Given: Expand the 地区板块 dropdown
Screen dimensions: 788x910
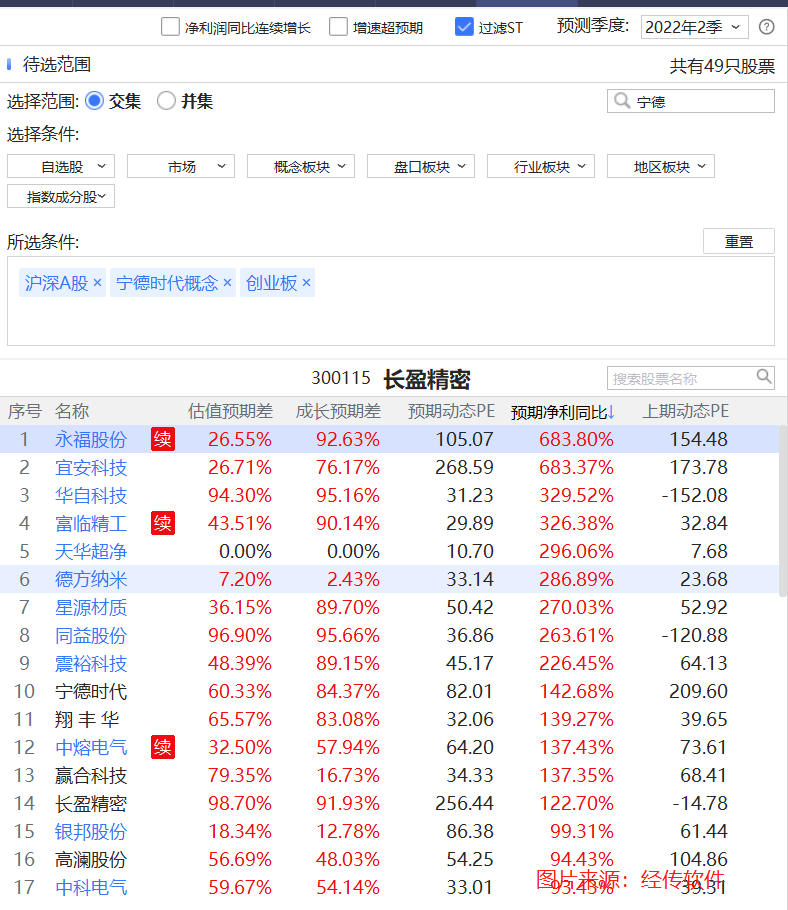Looking at the screenshot, I should point(661,167).
